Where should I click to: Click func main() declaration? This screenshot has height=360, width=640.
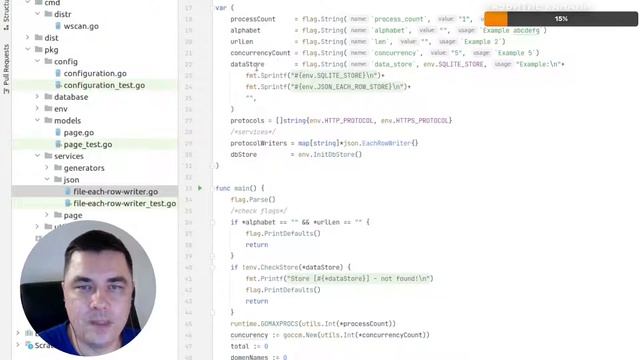pyautogui.click(x=240, y=189)
